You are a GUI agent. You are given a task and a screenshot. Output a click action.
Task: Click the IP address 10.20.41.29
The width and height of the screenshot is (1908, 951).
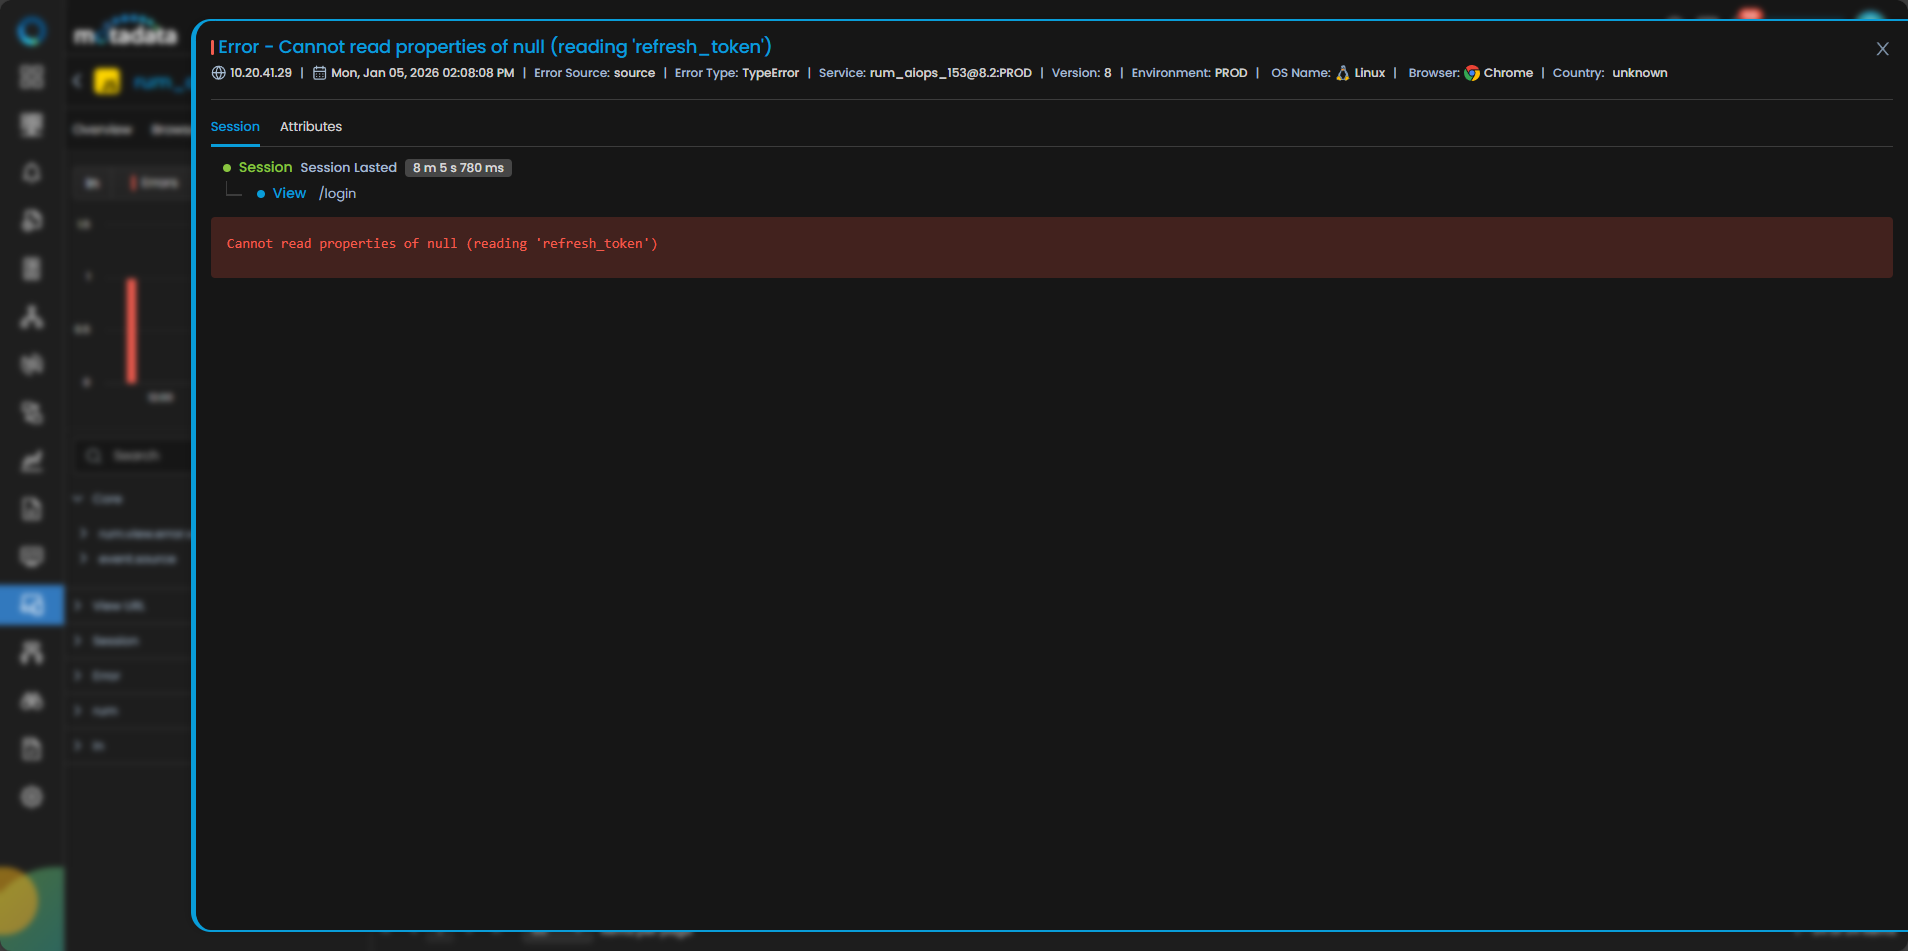tap(261, 73)
